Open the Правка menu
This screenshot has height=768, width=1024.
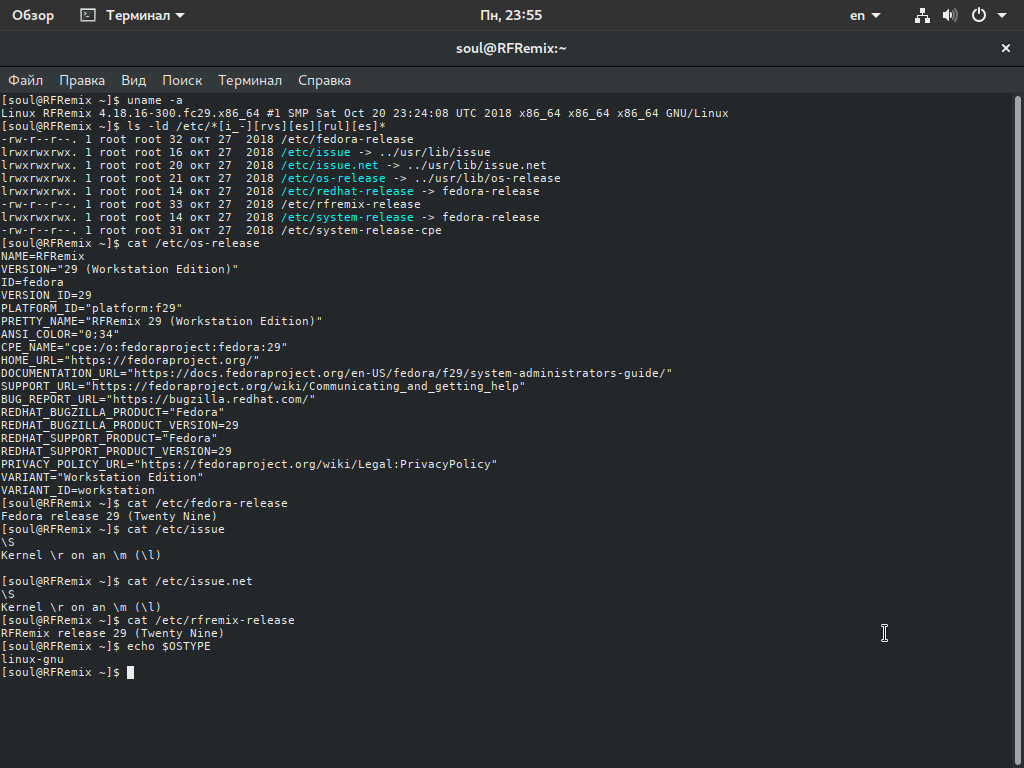[82, 80]
